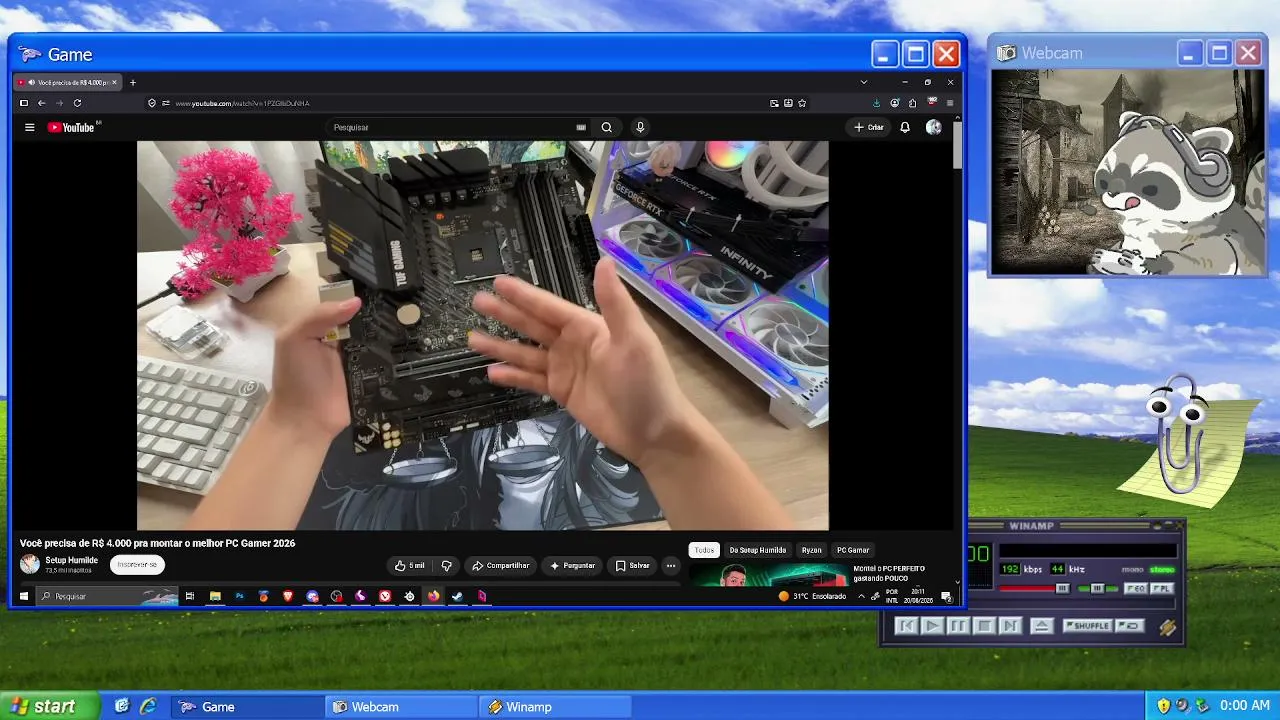1280x720 pixels.
Task: Dislike the video with thumbs down
Action: pyautogui.click(x=446, y=566)
